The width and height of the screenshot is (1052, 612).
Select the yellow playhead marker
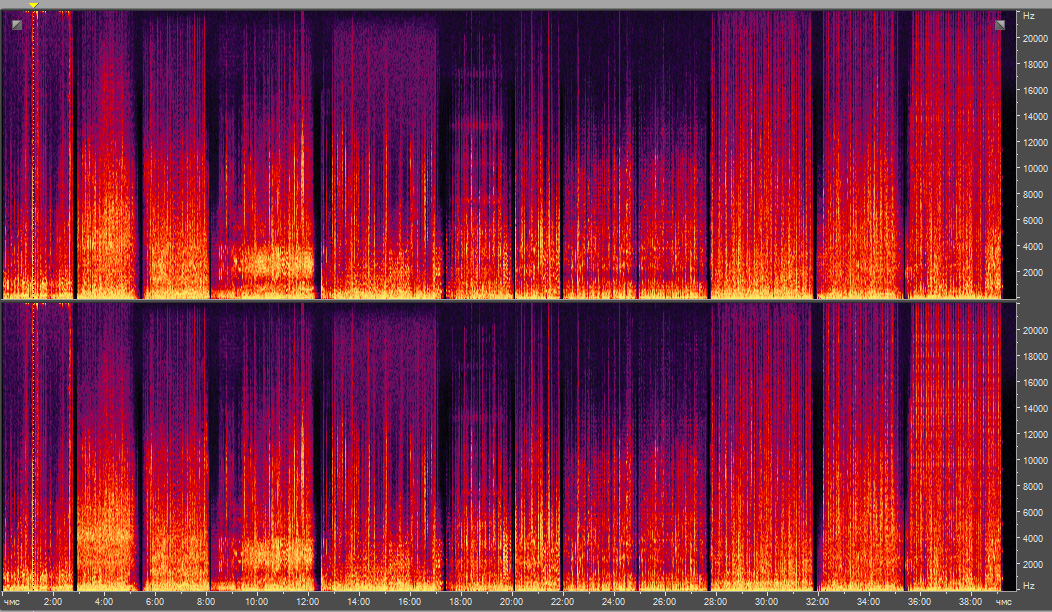point(34,6)
